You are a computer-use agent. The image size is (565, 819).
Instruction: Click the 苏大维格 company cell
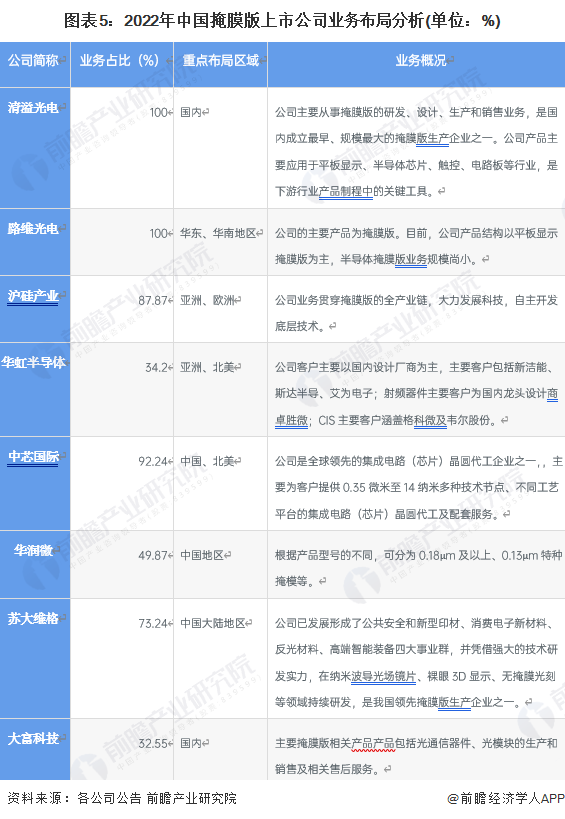coord(33,618)
